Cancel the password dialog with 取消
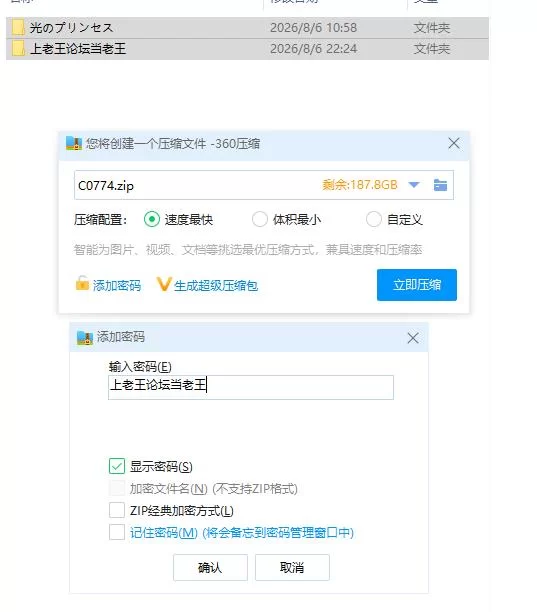The width and height of the screenshot is (537, 612). 292,567
